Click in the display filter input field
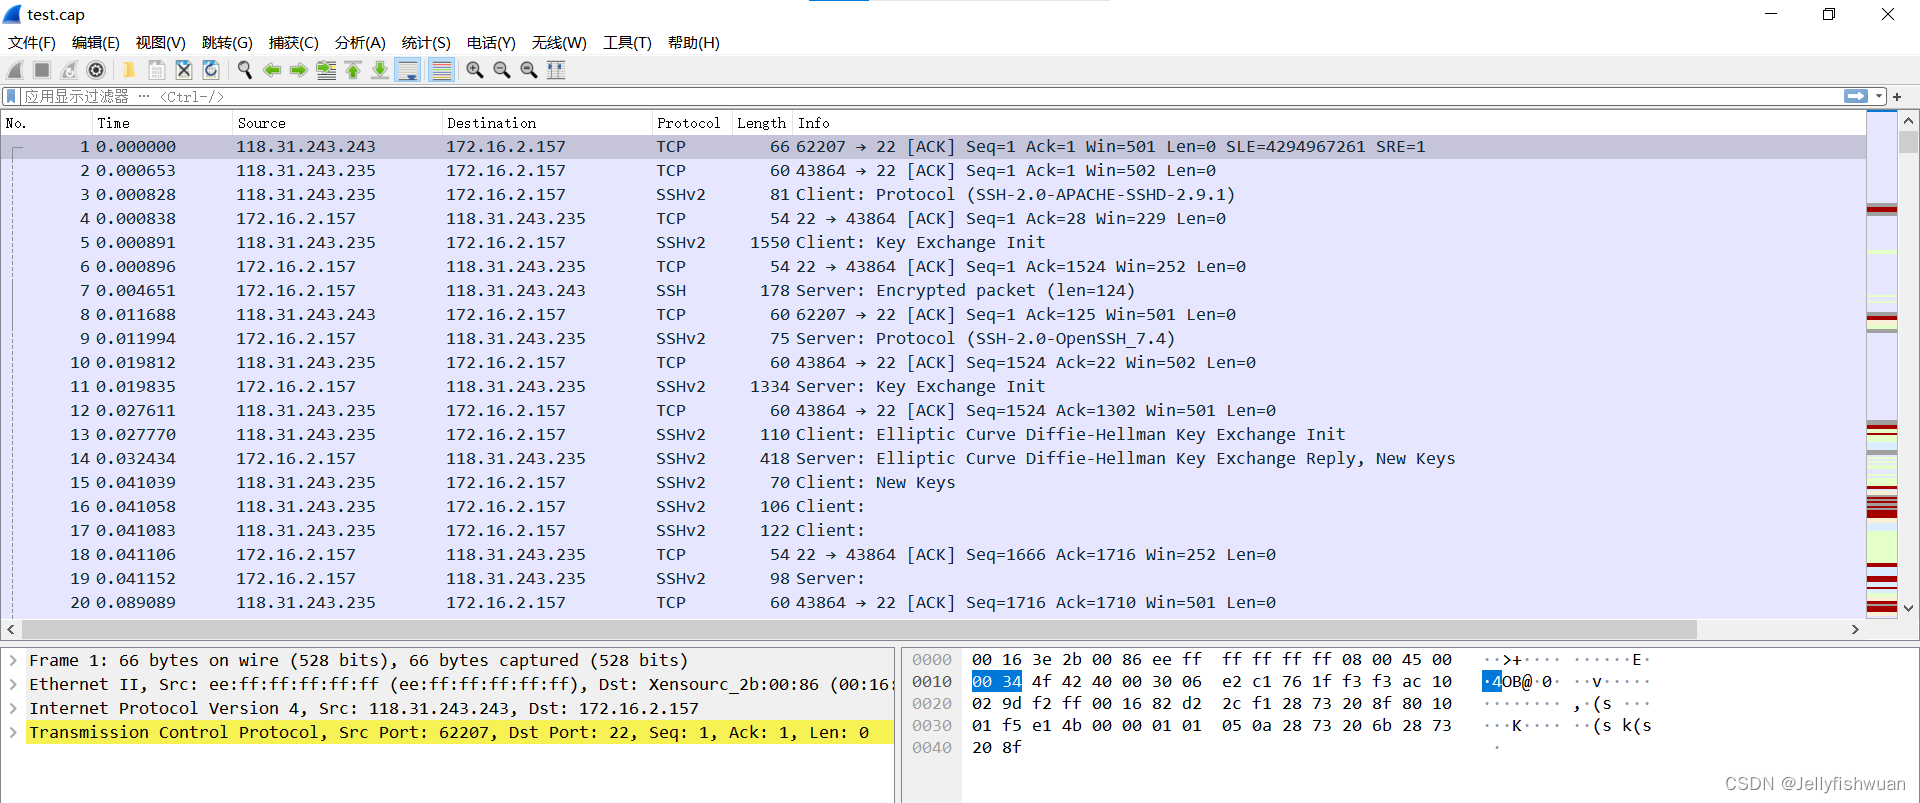The image size is (1920, 803). point(930,96)
